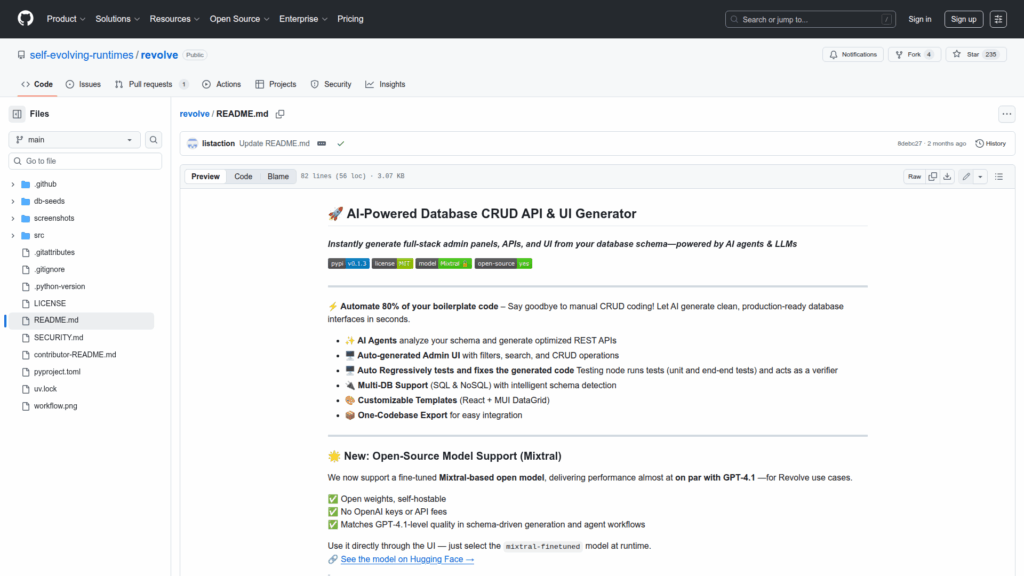This screenshot has height=576, width=1024.
Task: Open the .gitignore file
Action: pos(49,269)
